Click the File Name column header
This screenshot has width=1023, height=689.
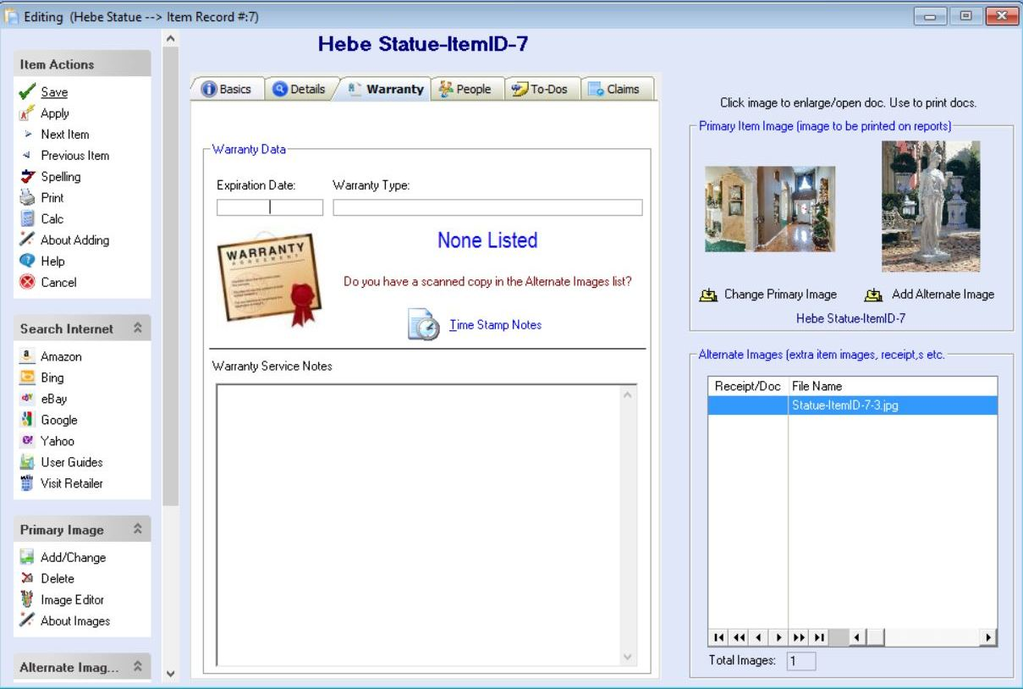(x=893, y=386)
